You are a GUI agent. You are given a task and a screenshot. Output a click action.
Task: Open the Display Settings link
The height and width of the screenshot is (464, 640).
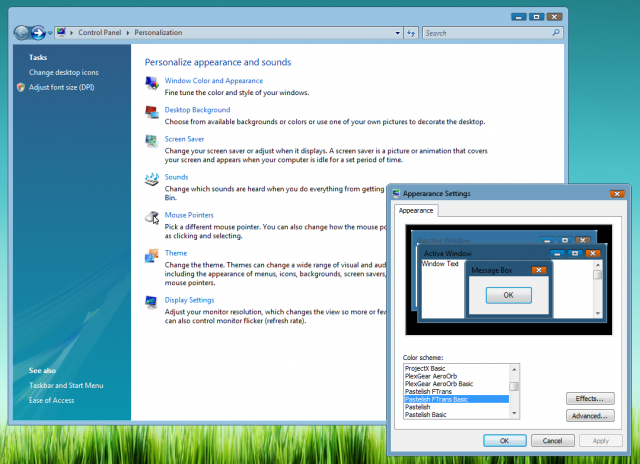coord(189,300)
